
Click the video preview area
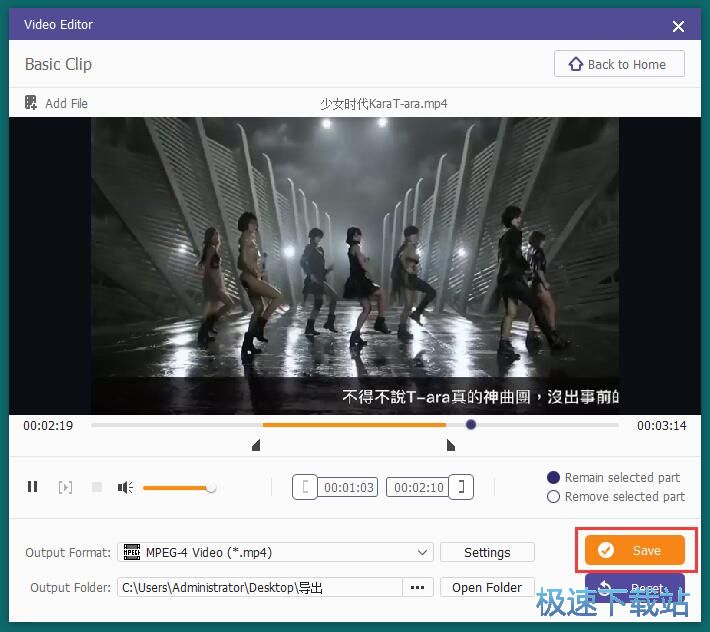[355, 266]
